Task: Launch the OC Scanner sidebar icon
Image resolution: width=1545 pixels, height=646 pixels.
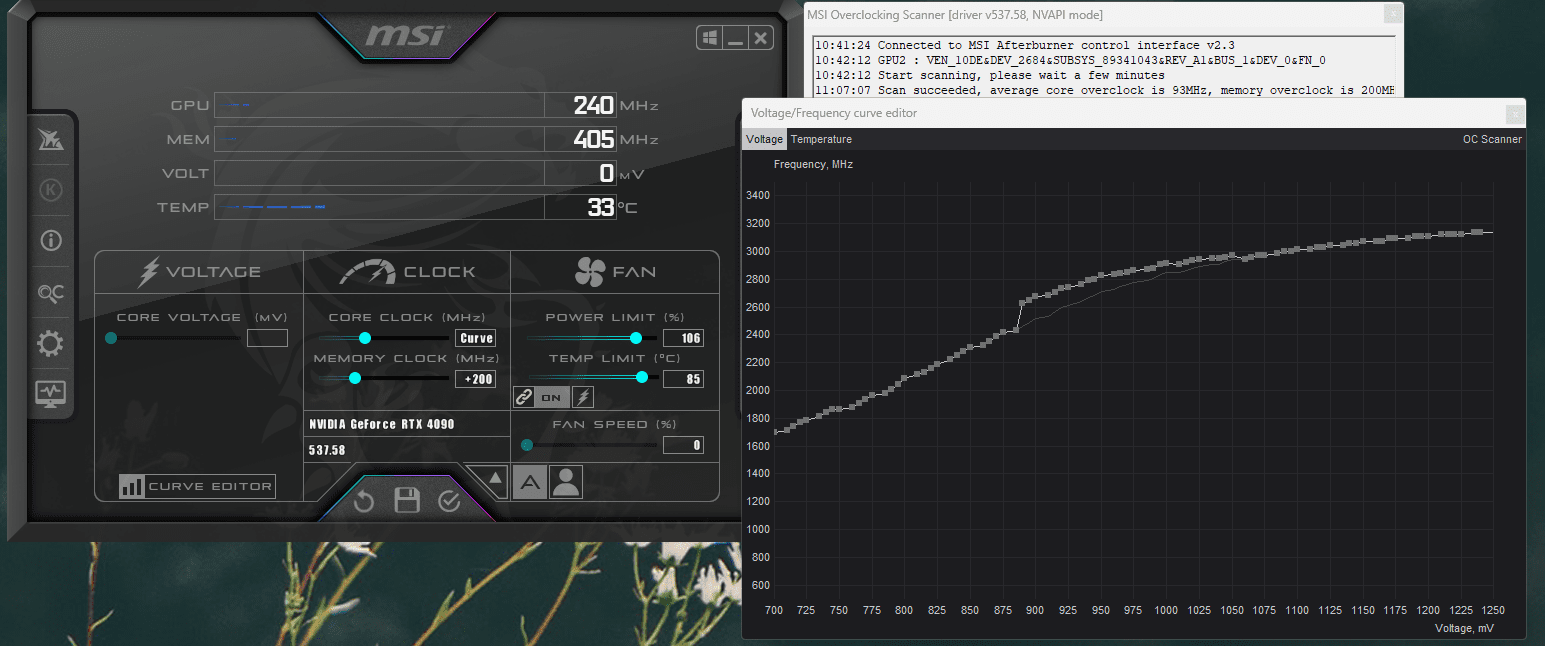Action: click(50, 293)
